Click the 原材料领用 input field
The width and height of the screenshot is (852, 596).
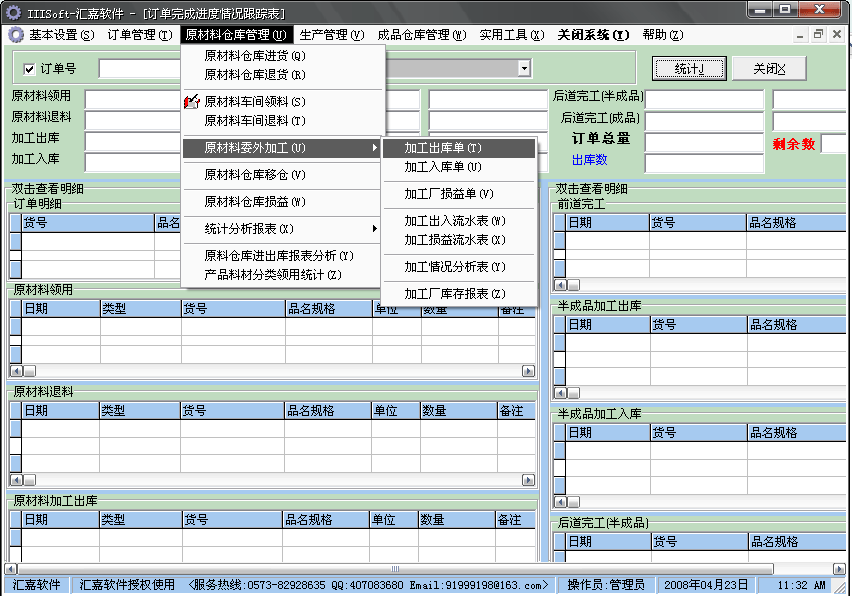tap(133, 99)
